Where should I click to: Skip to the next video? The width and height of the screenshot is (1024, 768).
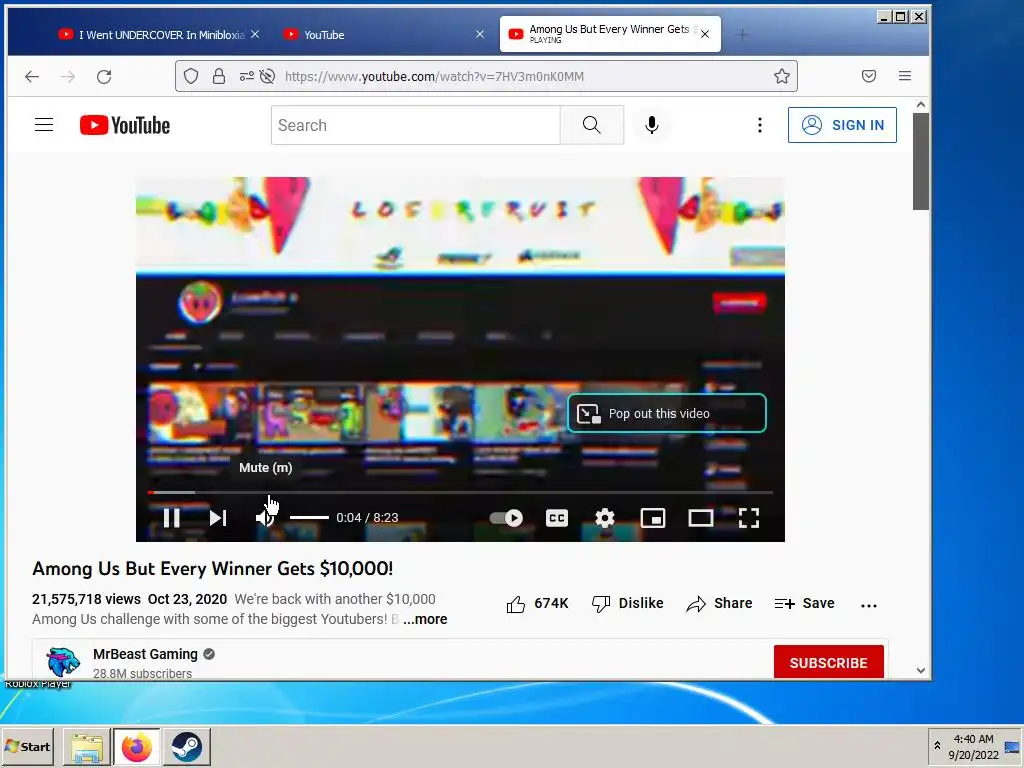218,518
